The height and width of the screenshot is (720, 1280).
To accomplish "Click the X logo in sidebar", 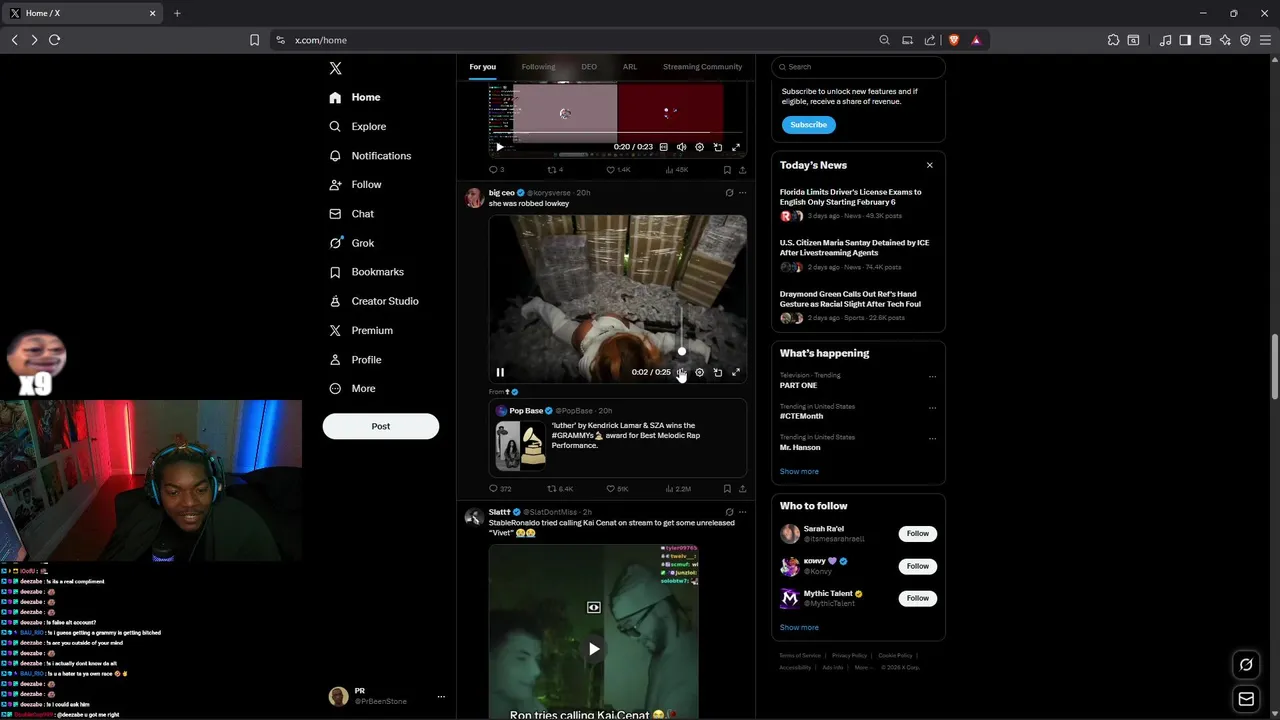I will coord(335,68).
